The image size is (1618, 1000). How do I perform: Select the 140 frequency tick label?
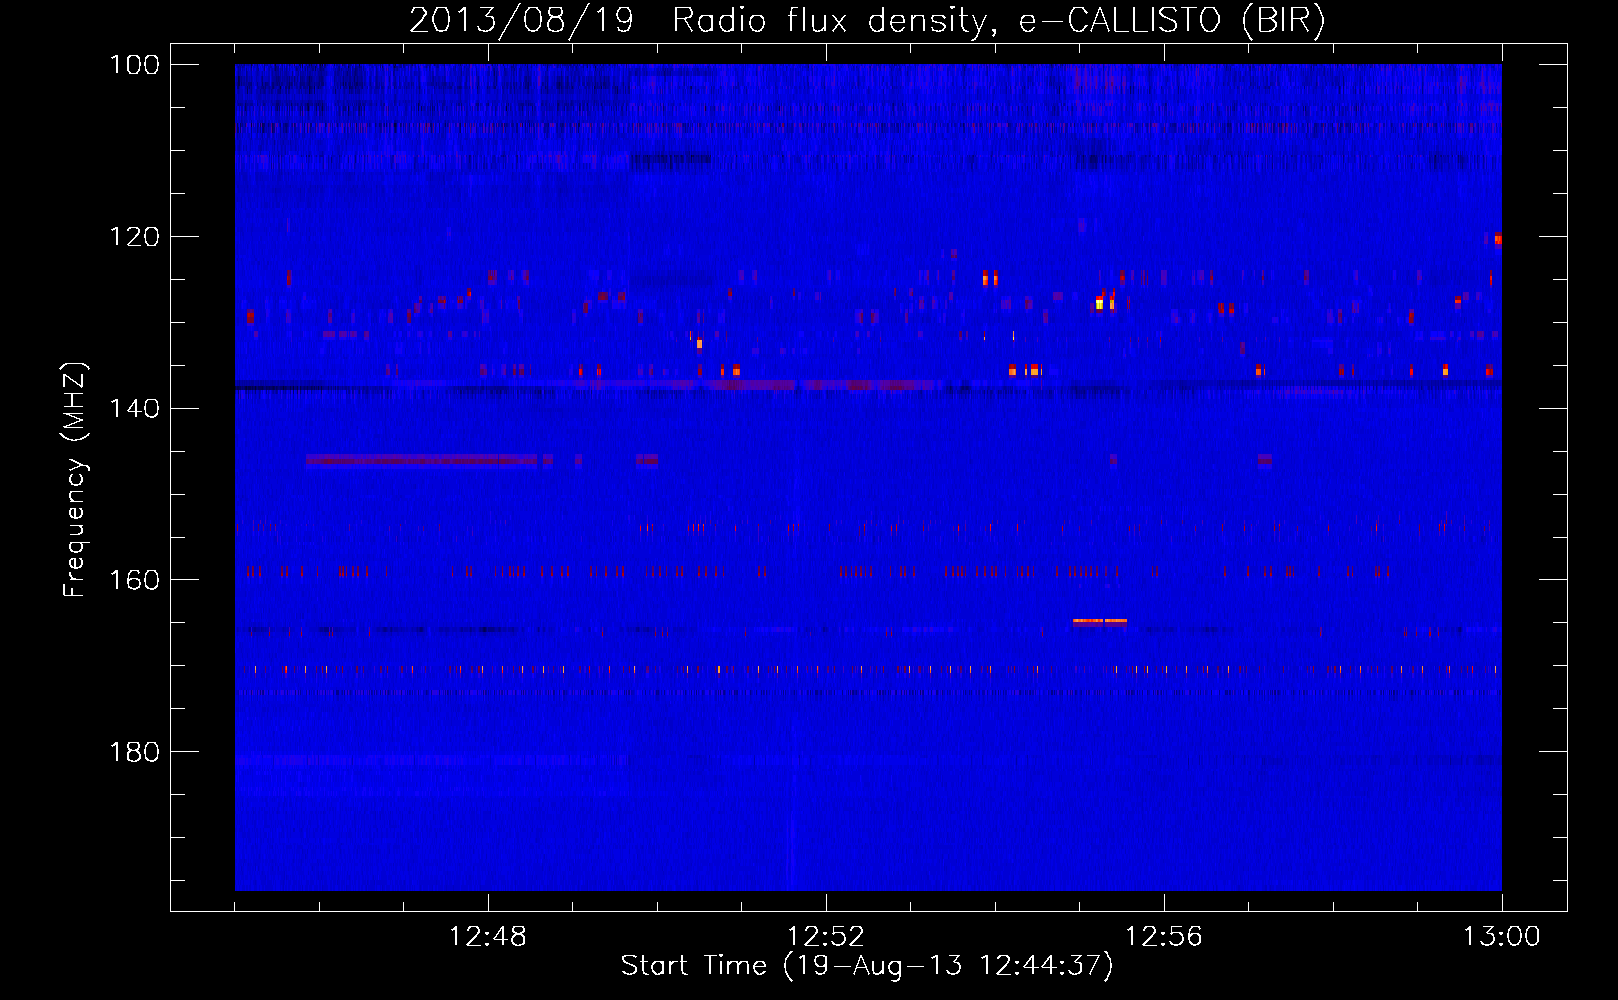(136, 408)
